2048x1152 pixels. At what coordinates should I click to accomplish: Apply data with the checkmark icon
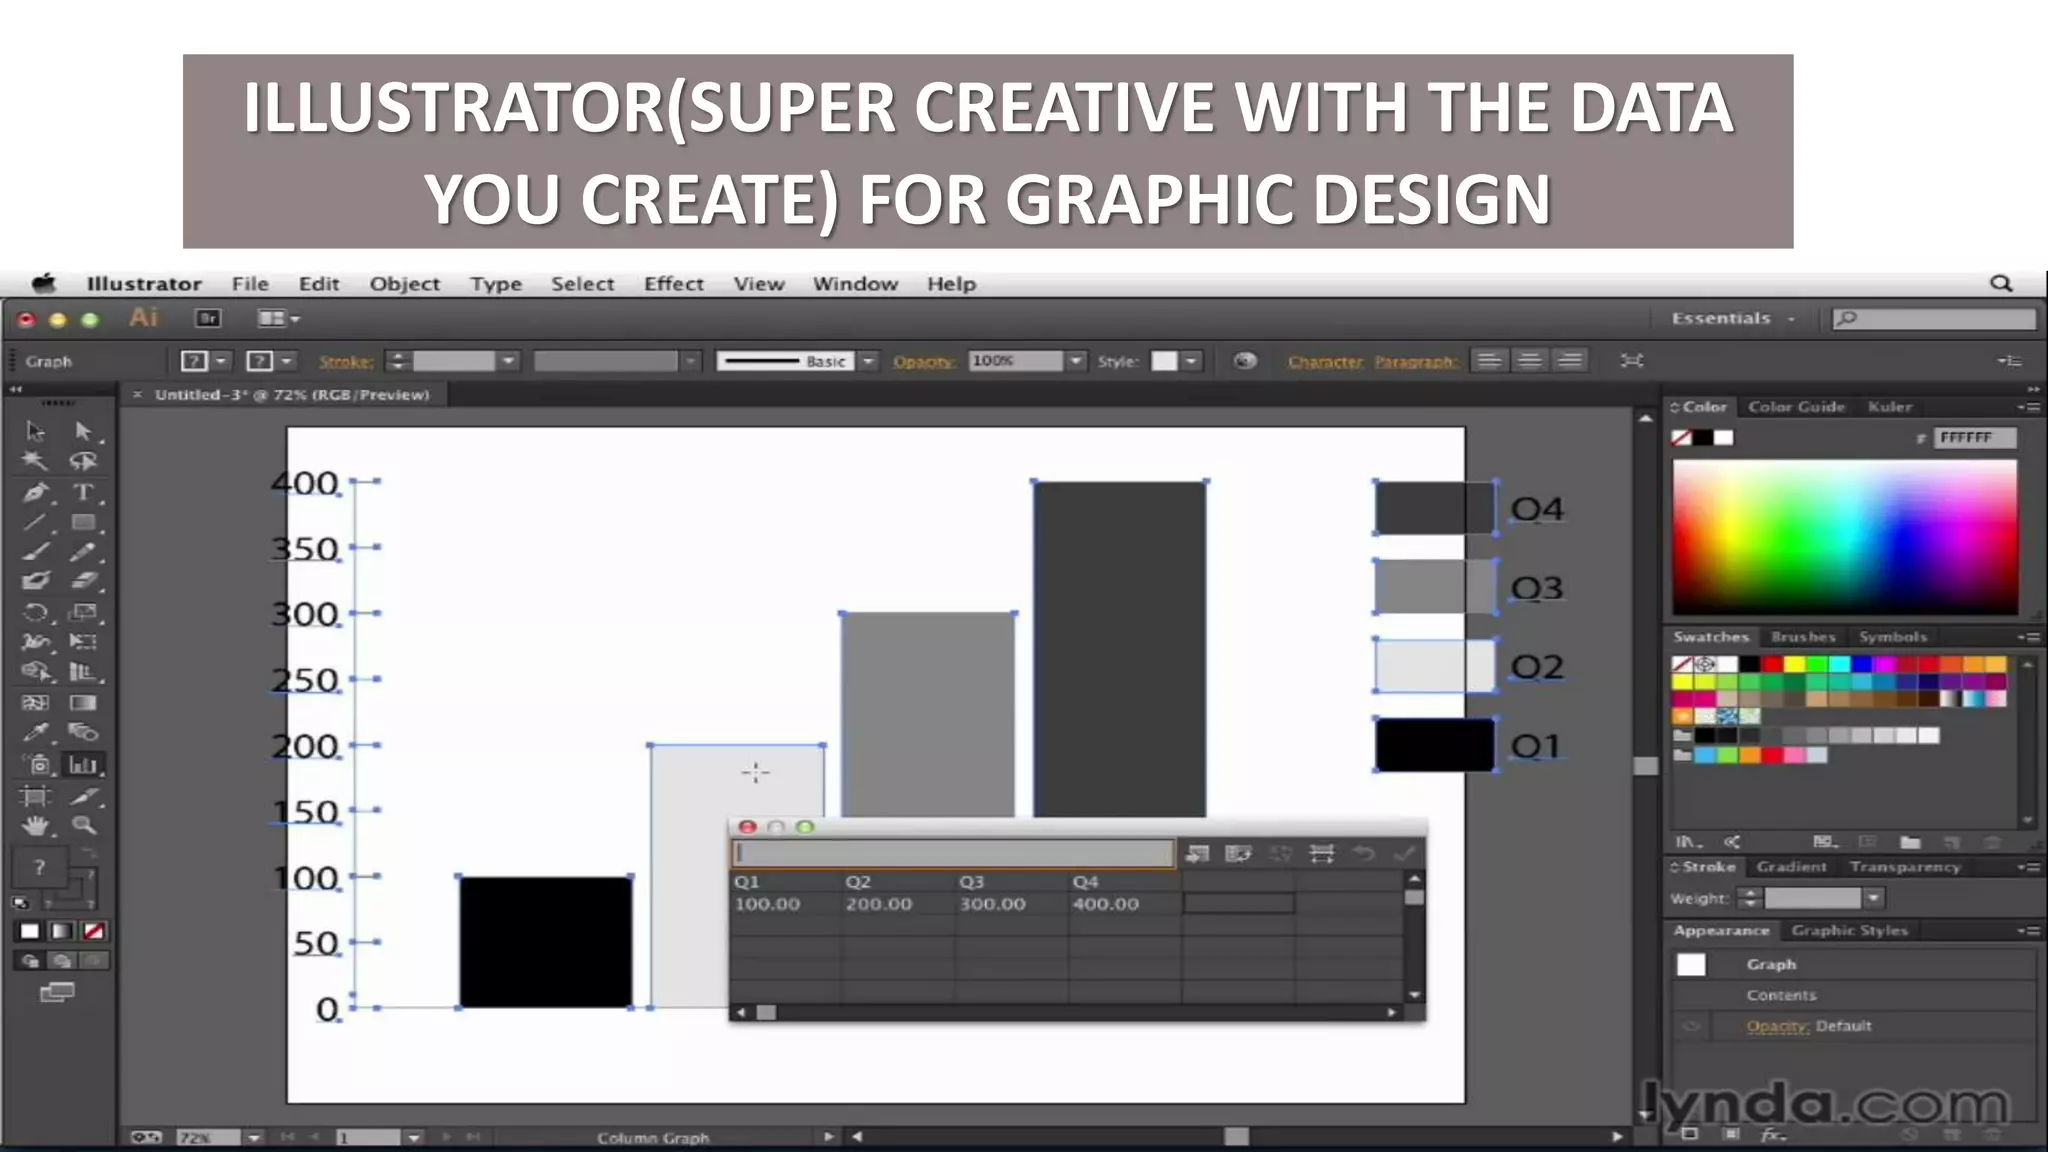[x=1405, y=853]
